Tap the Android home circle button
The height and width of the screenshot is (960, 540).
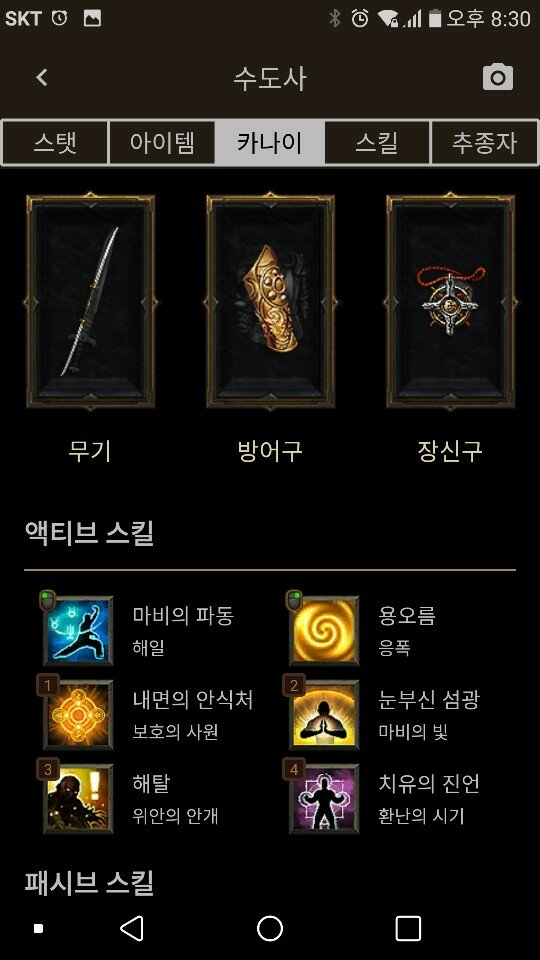pos(270,928)
